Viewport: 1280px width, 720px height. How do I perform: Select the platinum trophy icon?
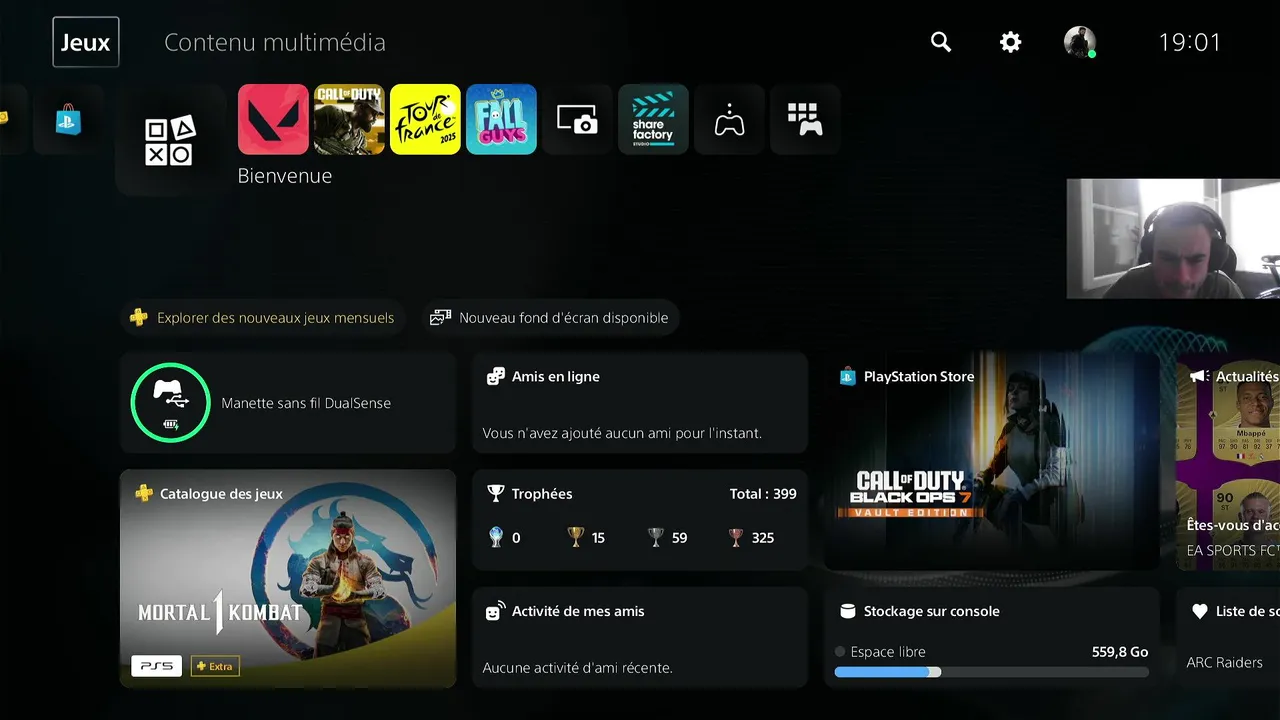496,537
